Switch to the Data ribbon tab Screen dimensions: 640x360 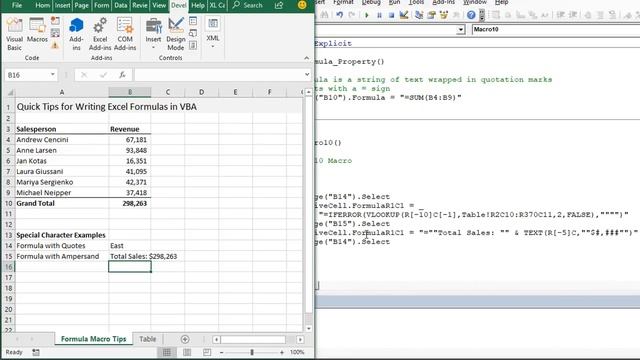pos(120,5)
